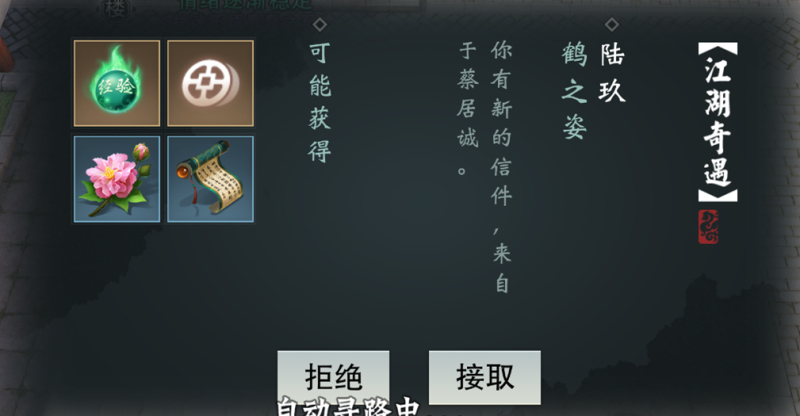
Task: Select the white coin currency reward icon
Action: tap(210, 83)
